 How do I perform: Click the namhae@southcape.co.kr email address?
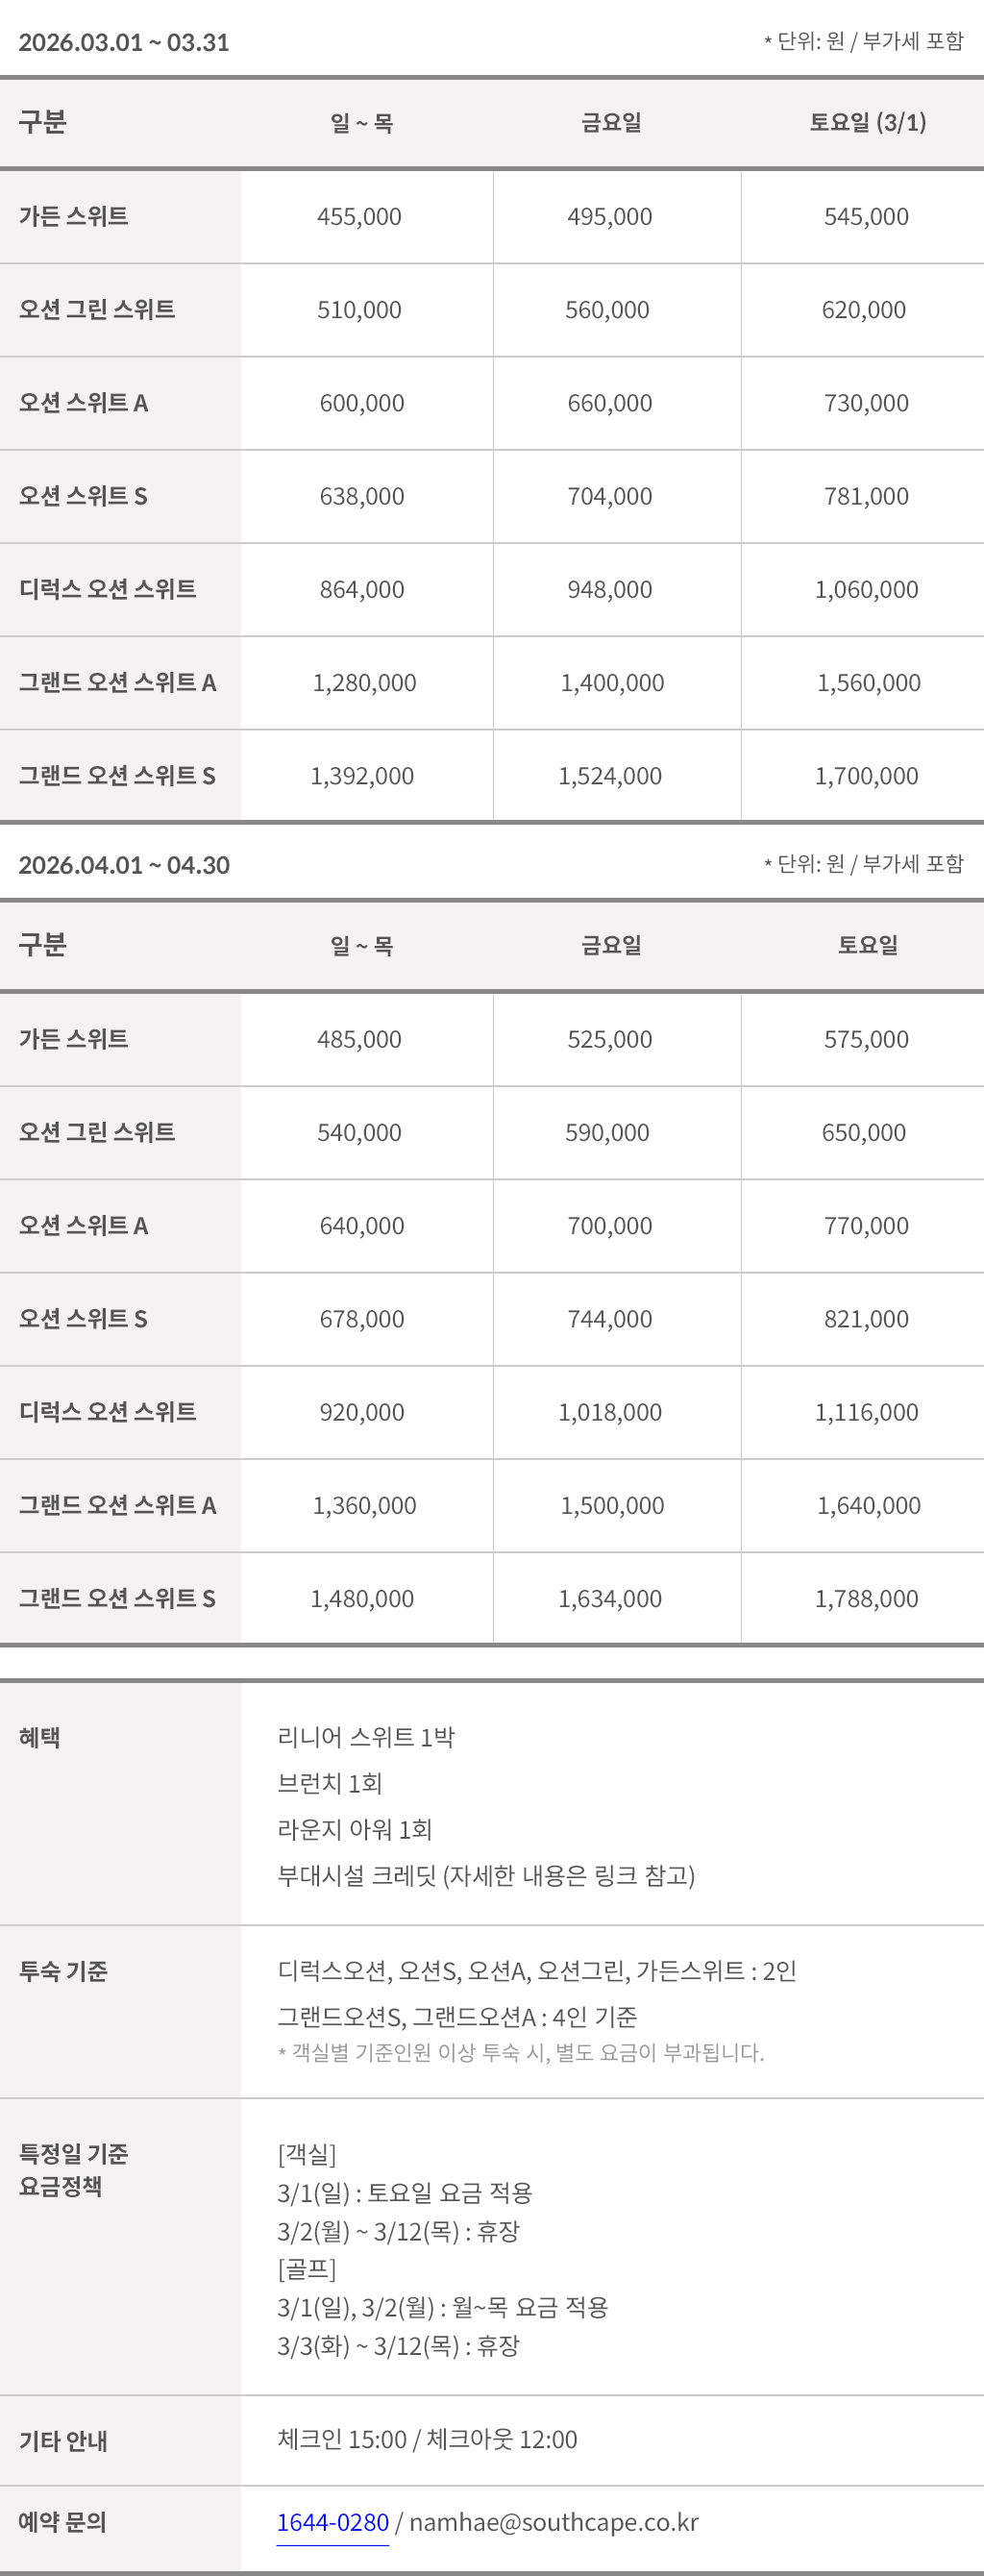tap(553, 2522)
